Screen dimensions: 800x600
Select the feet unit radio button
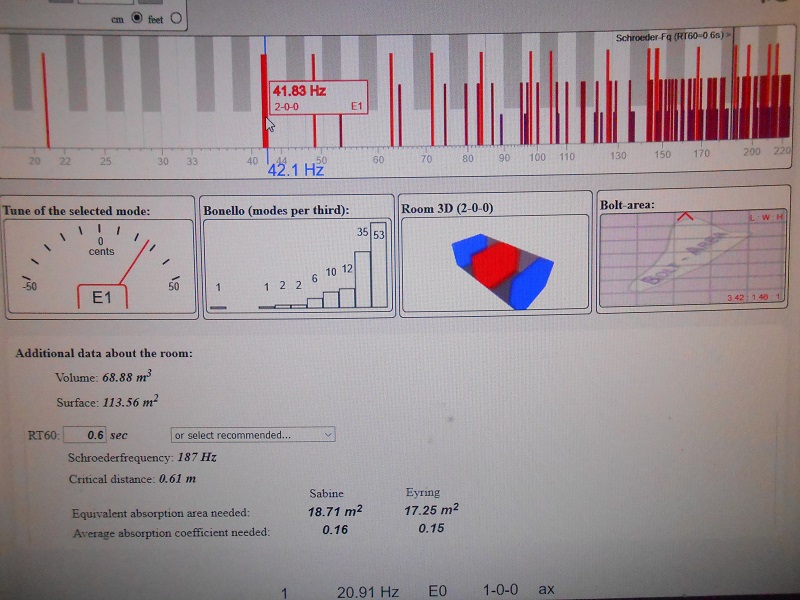[177, 18]
